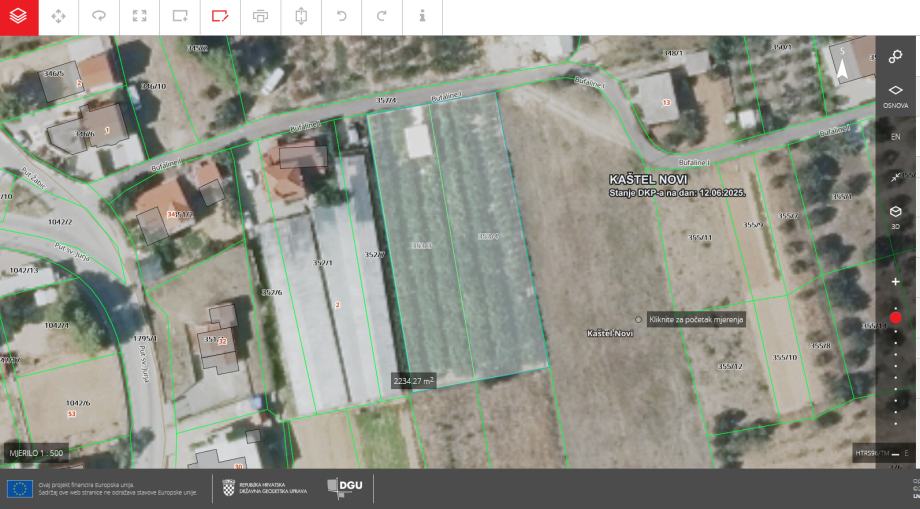Open the OSNOVA basemap selector
Viewport: 920px width, 509px height.
click(895, 96)
